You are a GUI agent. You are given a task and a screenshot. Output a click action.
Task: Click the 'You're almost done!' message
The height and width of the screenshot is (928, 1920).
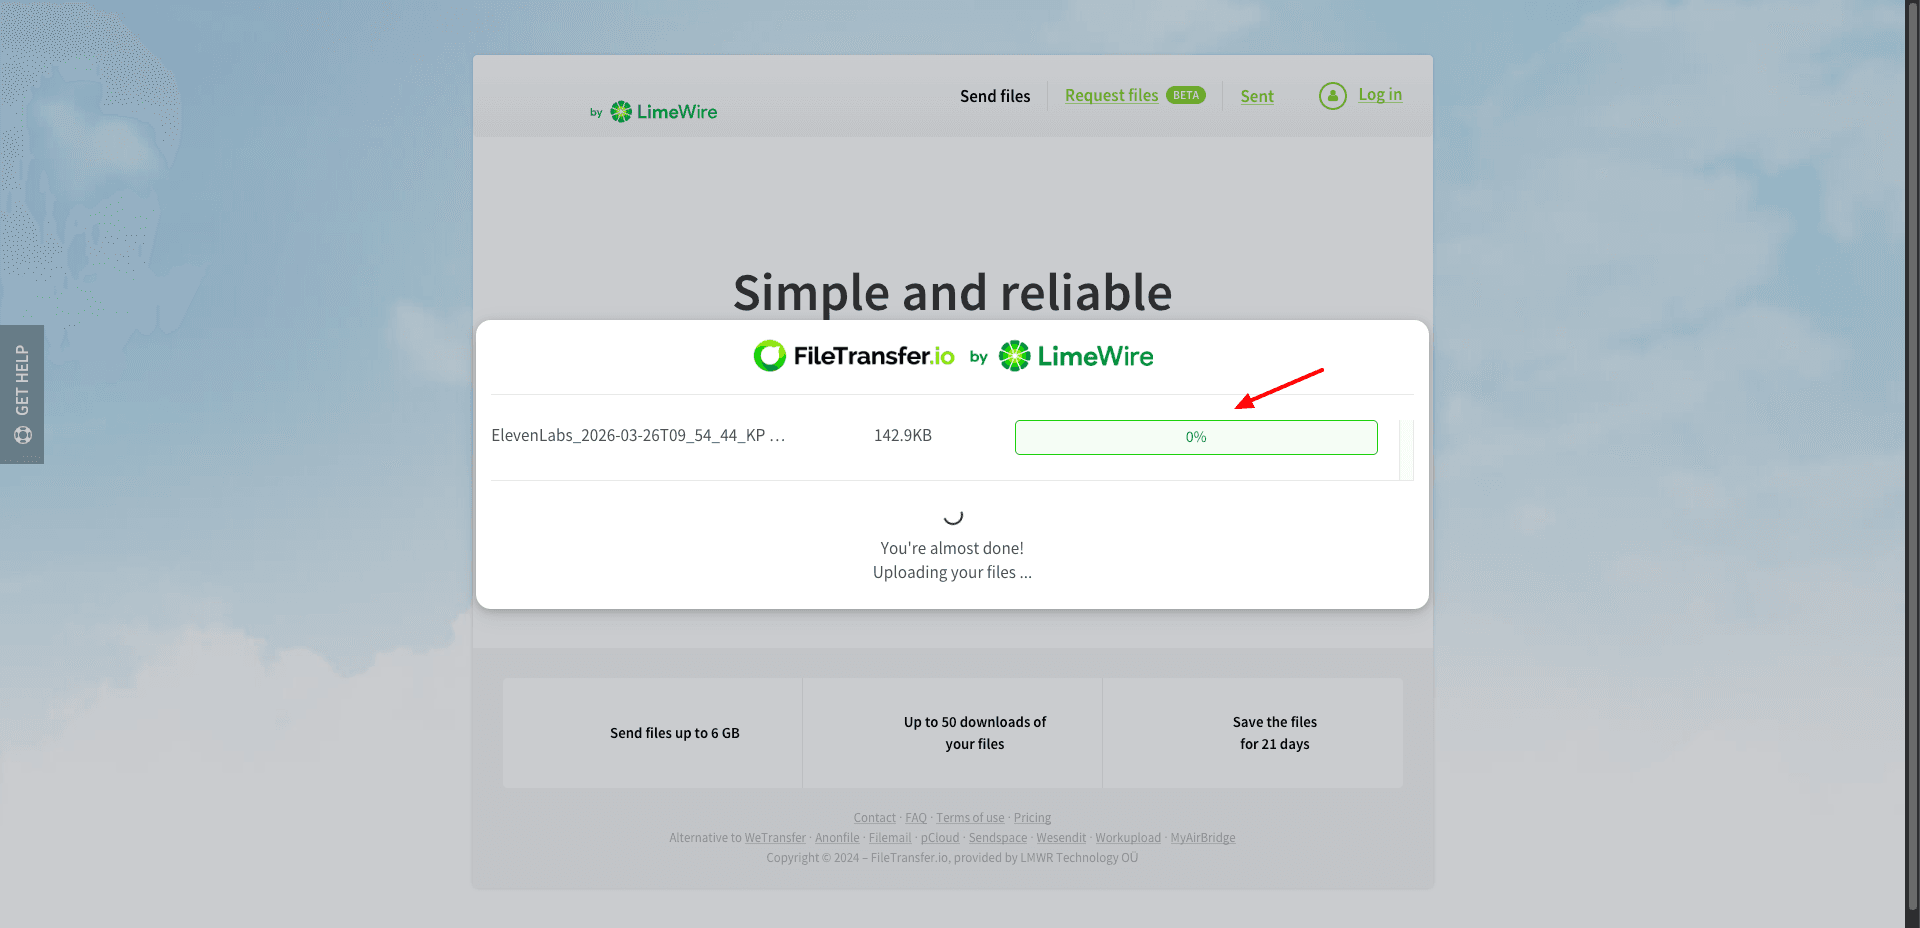[x=952, y=548]
